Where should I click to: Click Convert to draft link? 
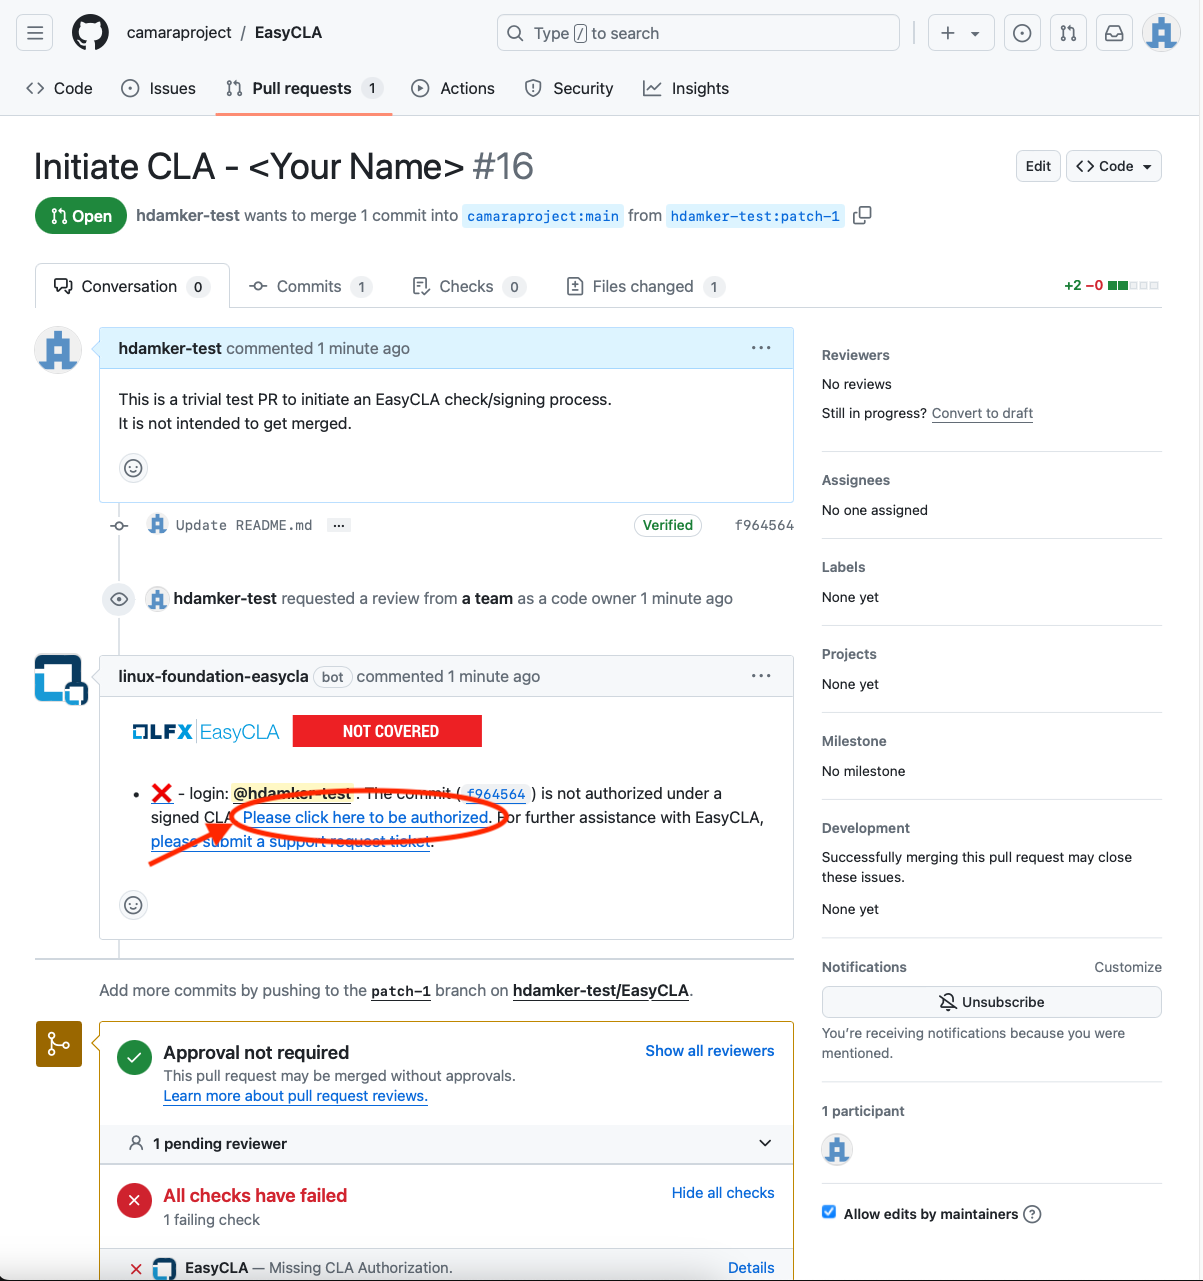point(982,413)
